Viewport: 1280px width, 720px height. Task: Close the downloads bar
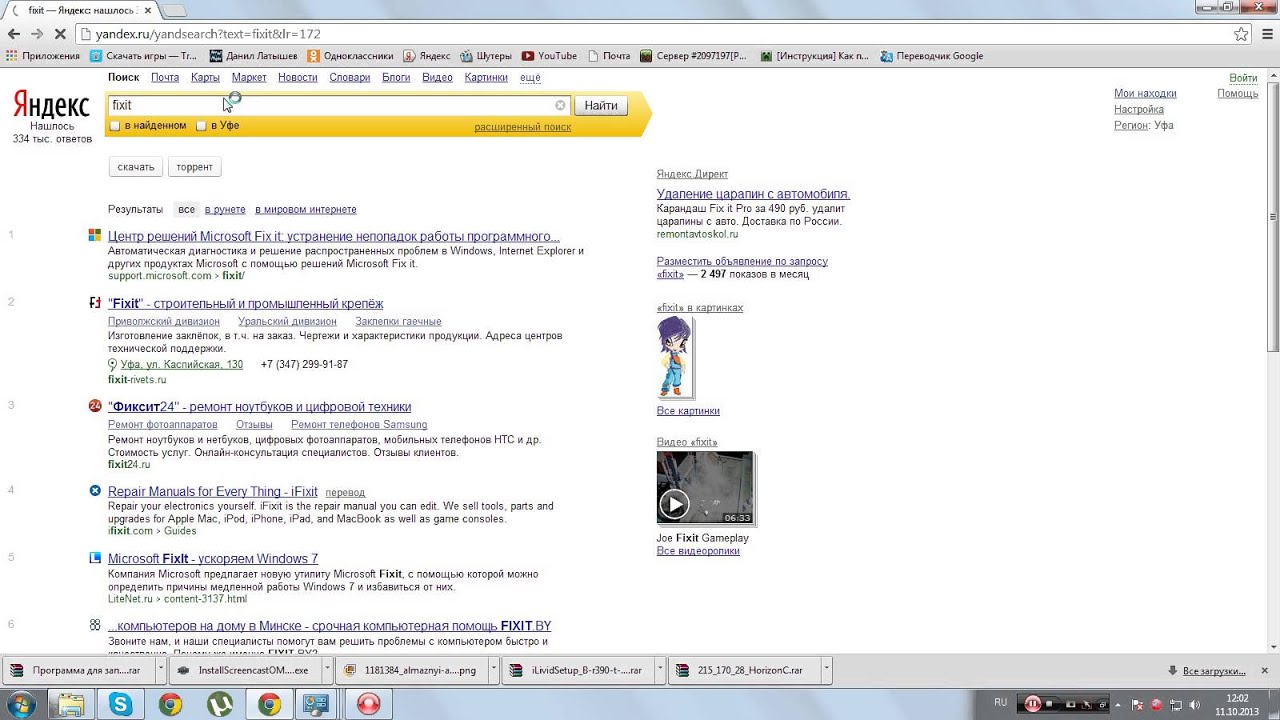pyautogui.click(x=1266, y=671)
